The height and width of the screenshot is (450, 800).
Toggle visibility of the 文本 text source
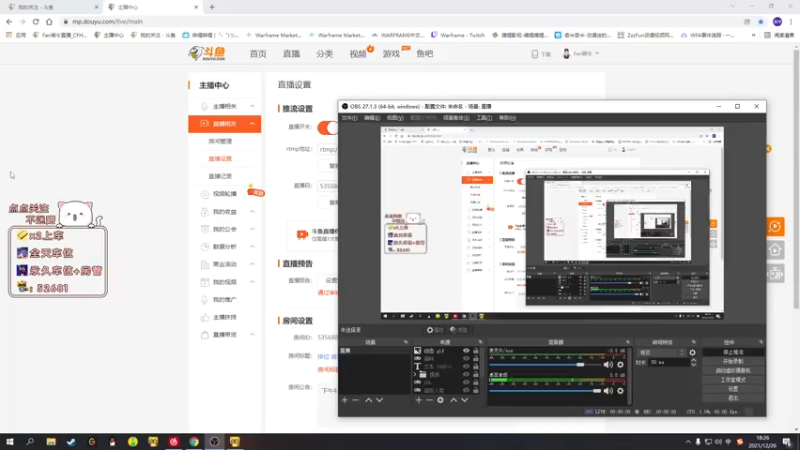pos(466,366)
